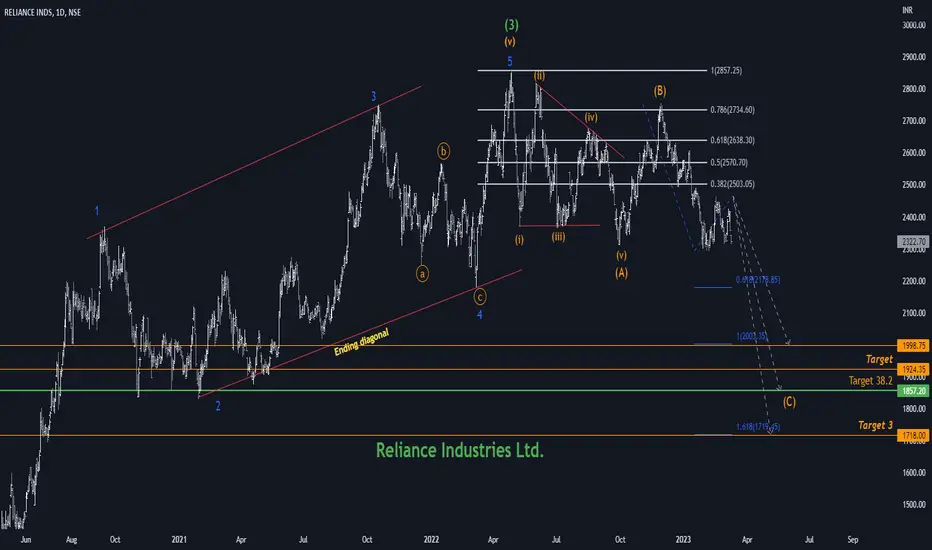This screenshot has height=550, width=932.
Task: Click the INR currency label
Action: 907,10
